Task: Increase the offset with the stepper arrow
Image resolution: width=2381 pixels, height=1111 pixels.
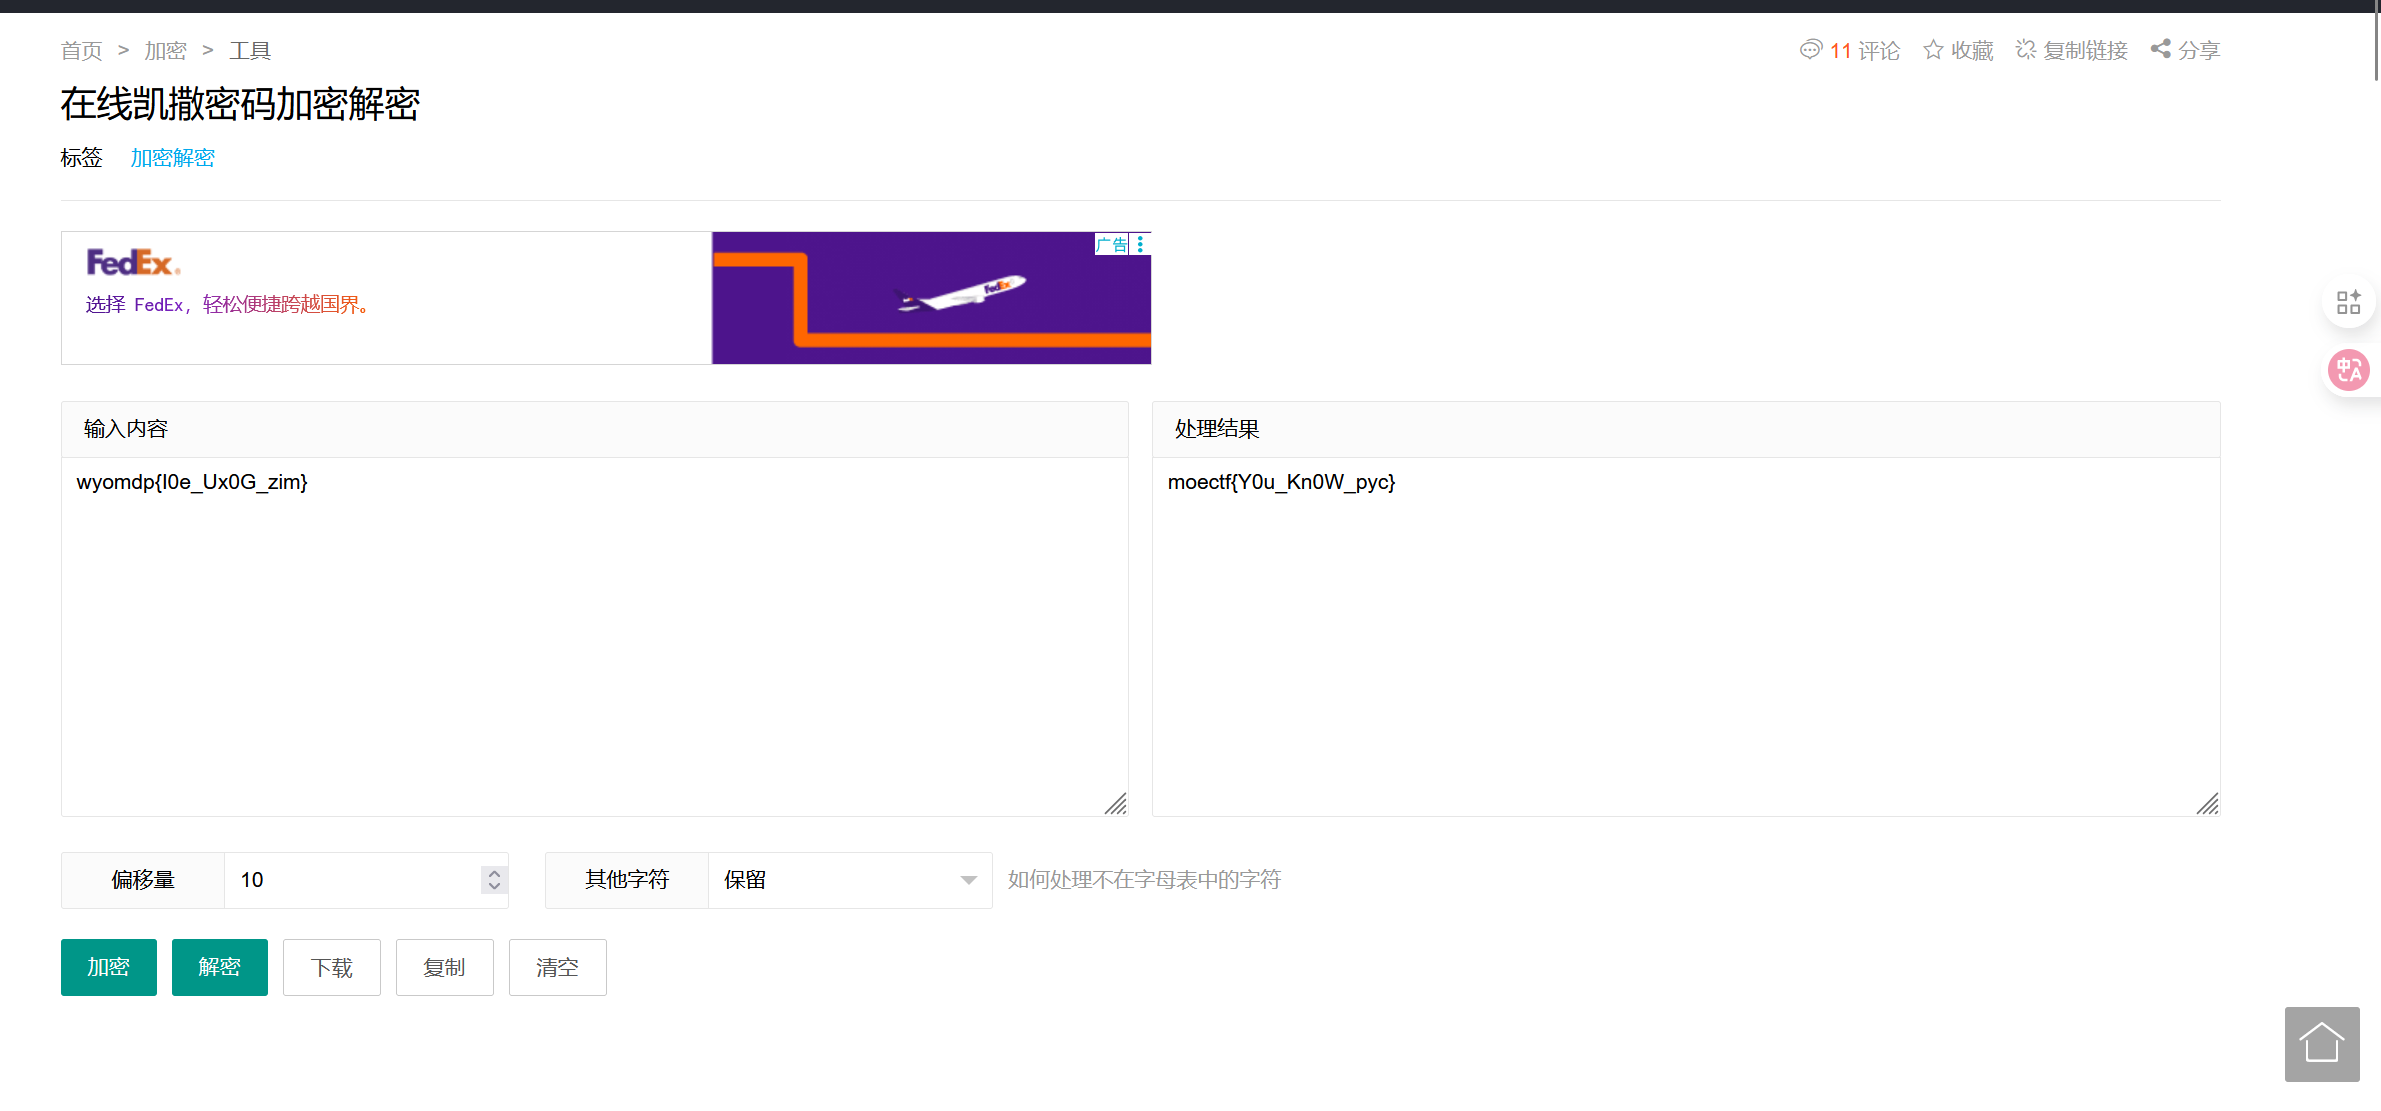Action: (x=494, y=873)
